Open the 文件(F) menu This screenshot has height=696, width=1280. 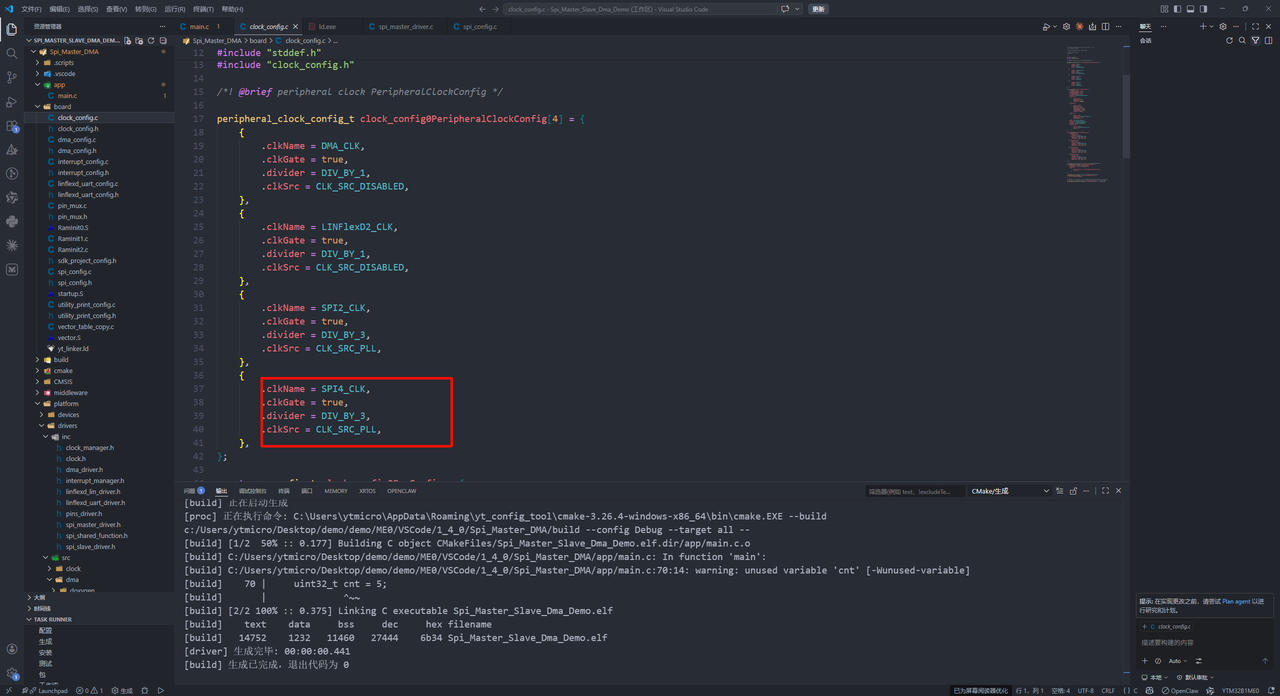pos(32,9)
